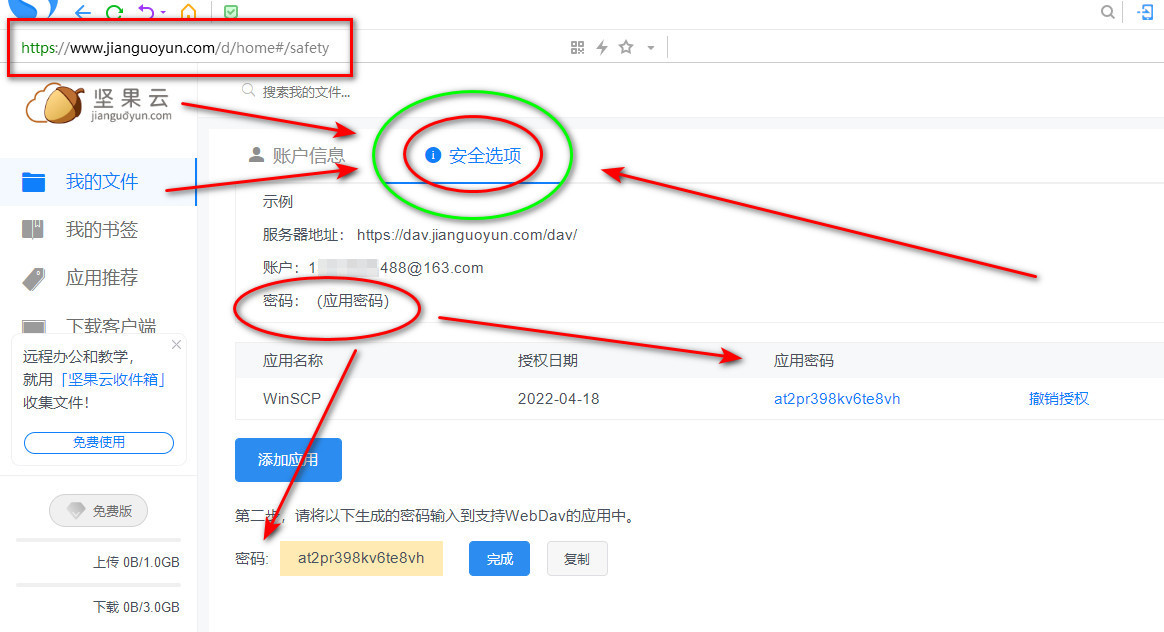Viewport: 1164px width, 632px height.
Task: Expand the bookmark dropdown arrow
Action: point(651,48)
